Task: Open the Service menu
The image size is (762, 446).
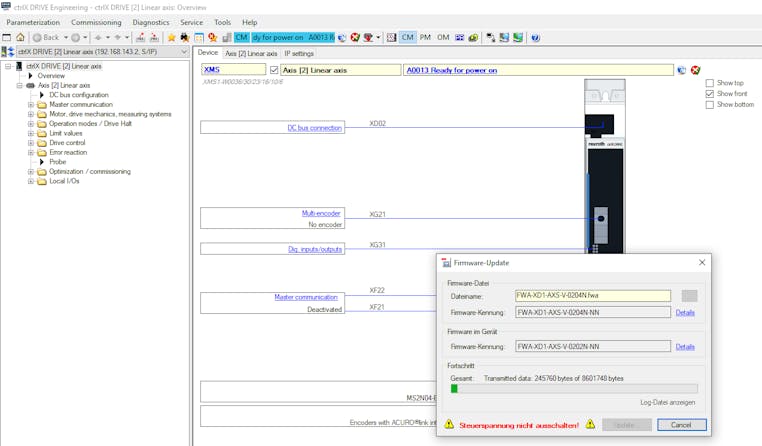Action: [191, 22]
